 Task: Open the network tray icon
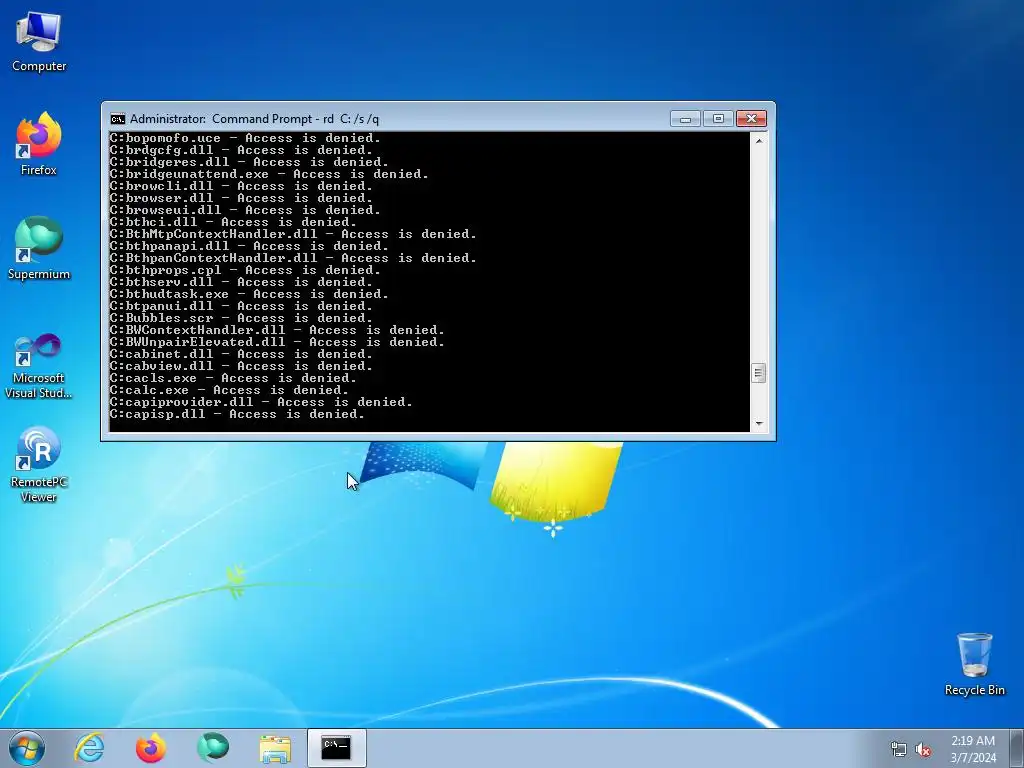pyautogui.click(x=899, y=749)
